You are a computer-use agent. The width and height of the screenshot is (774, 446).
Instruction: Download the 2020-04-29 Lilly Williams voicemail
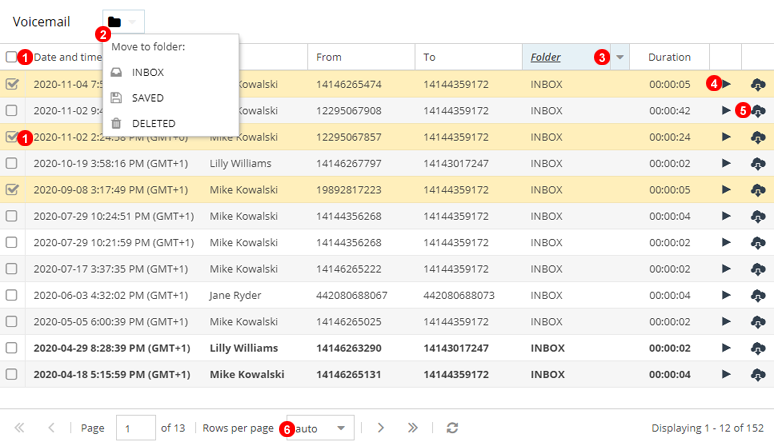(x=758, y=348)
